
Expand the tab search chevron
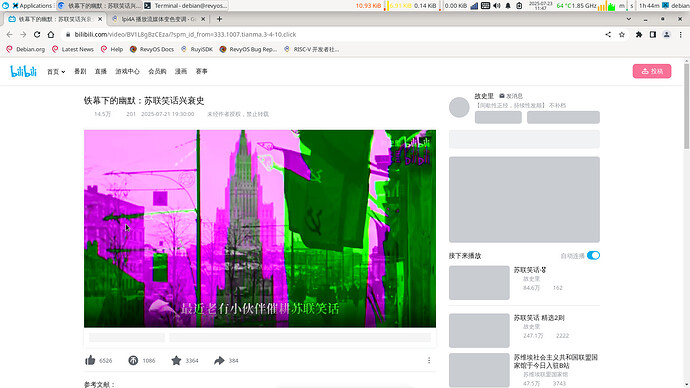(628, 19)
